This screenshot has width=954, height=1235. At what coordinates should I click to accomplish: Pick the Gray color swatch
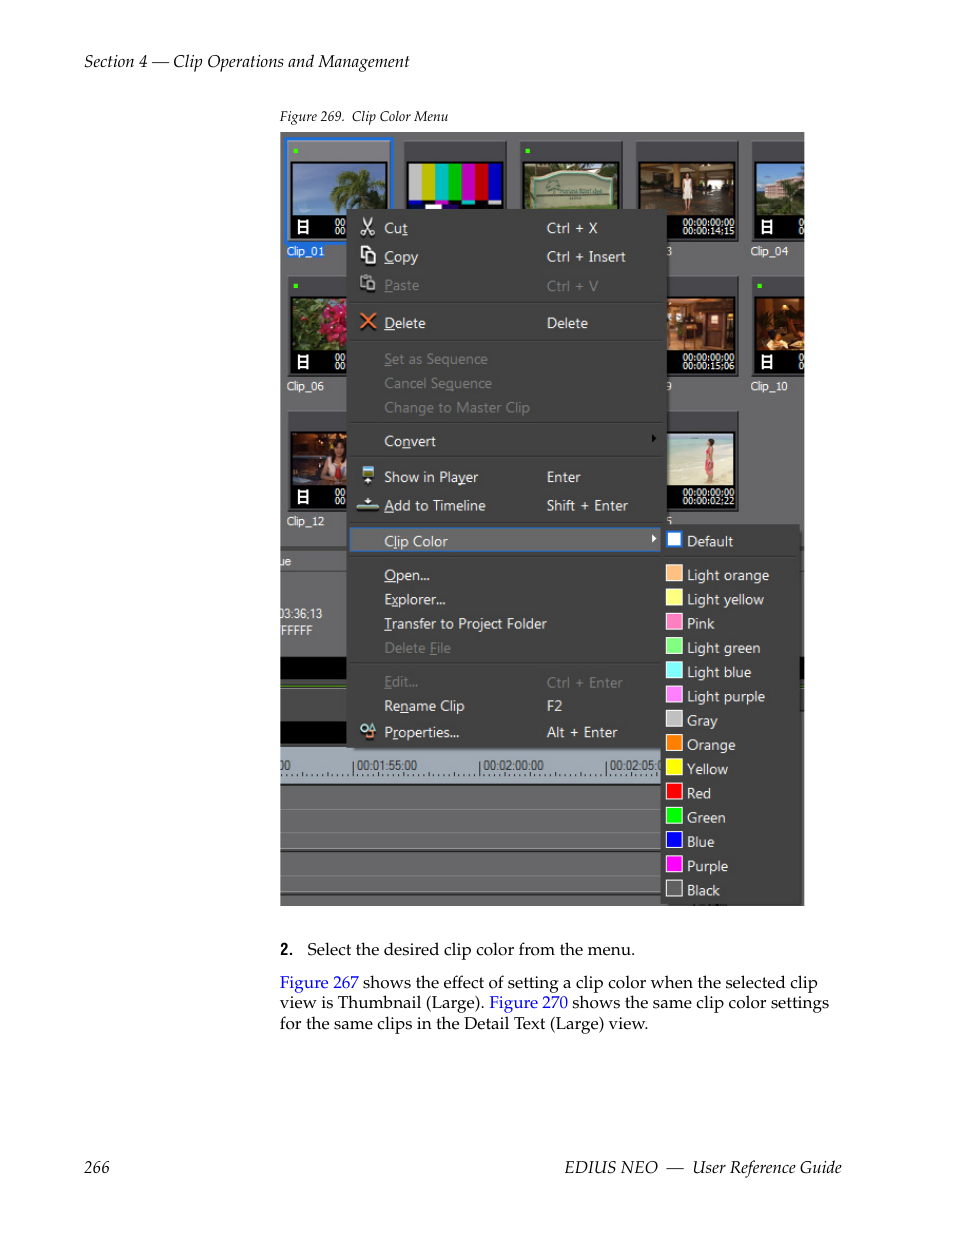pos(674,719)
